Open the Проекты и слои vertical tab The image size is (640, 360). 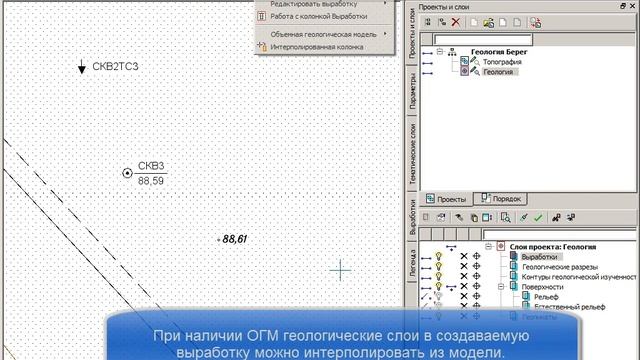pos(411,33)
